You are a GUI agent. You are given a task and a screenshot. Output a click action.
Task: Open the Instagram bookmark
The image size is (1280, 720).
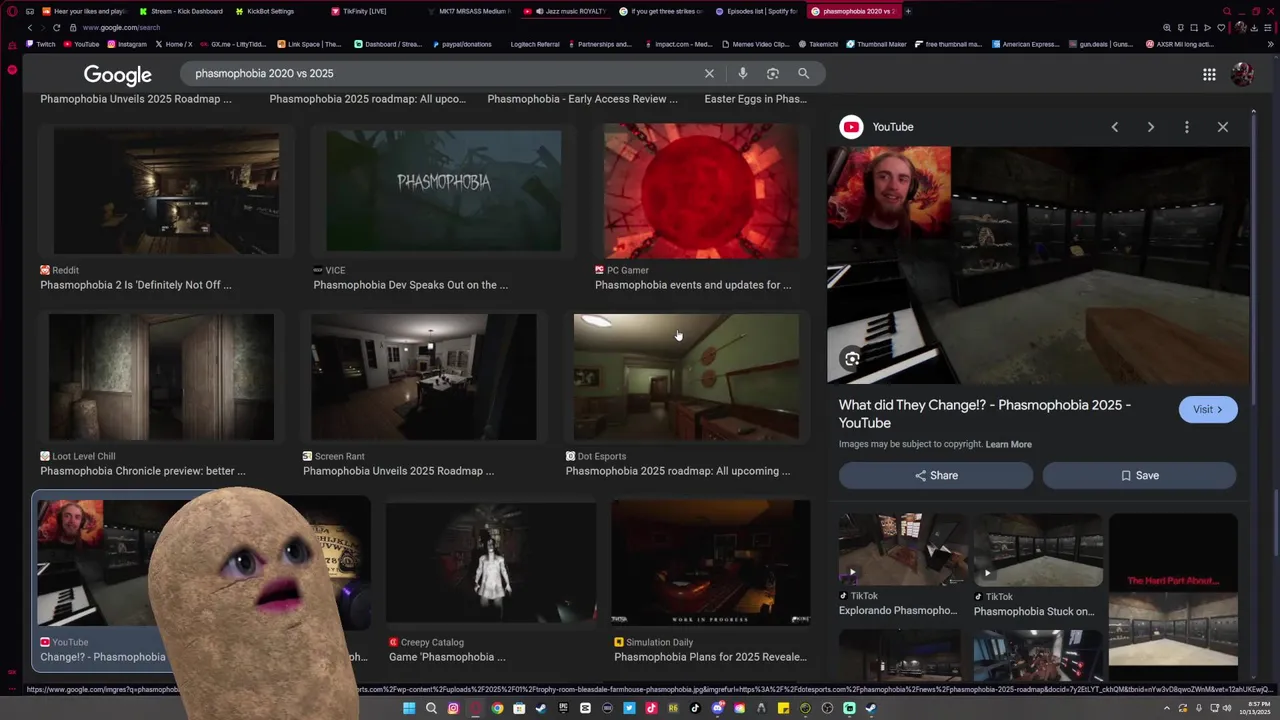tap(127, 44)
